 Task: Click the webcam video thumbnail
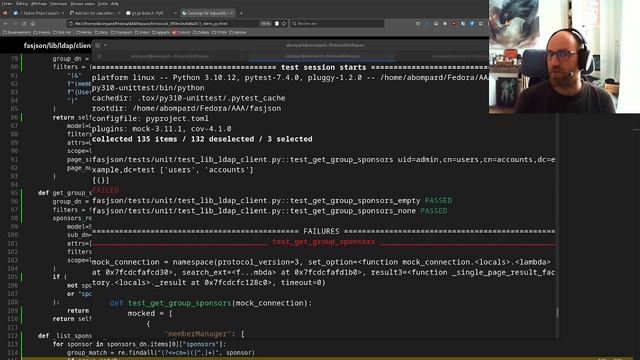tap(564, 57)
